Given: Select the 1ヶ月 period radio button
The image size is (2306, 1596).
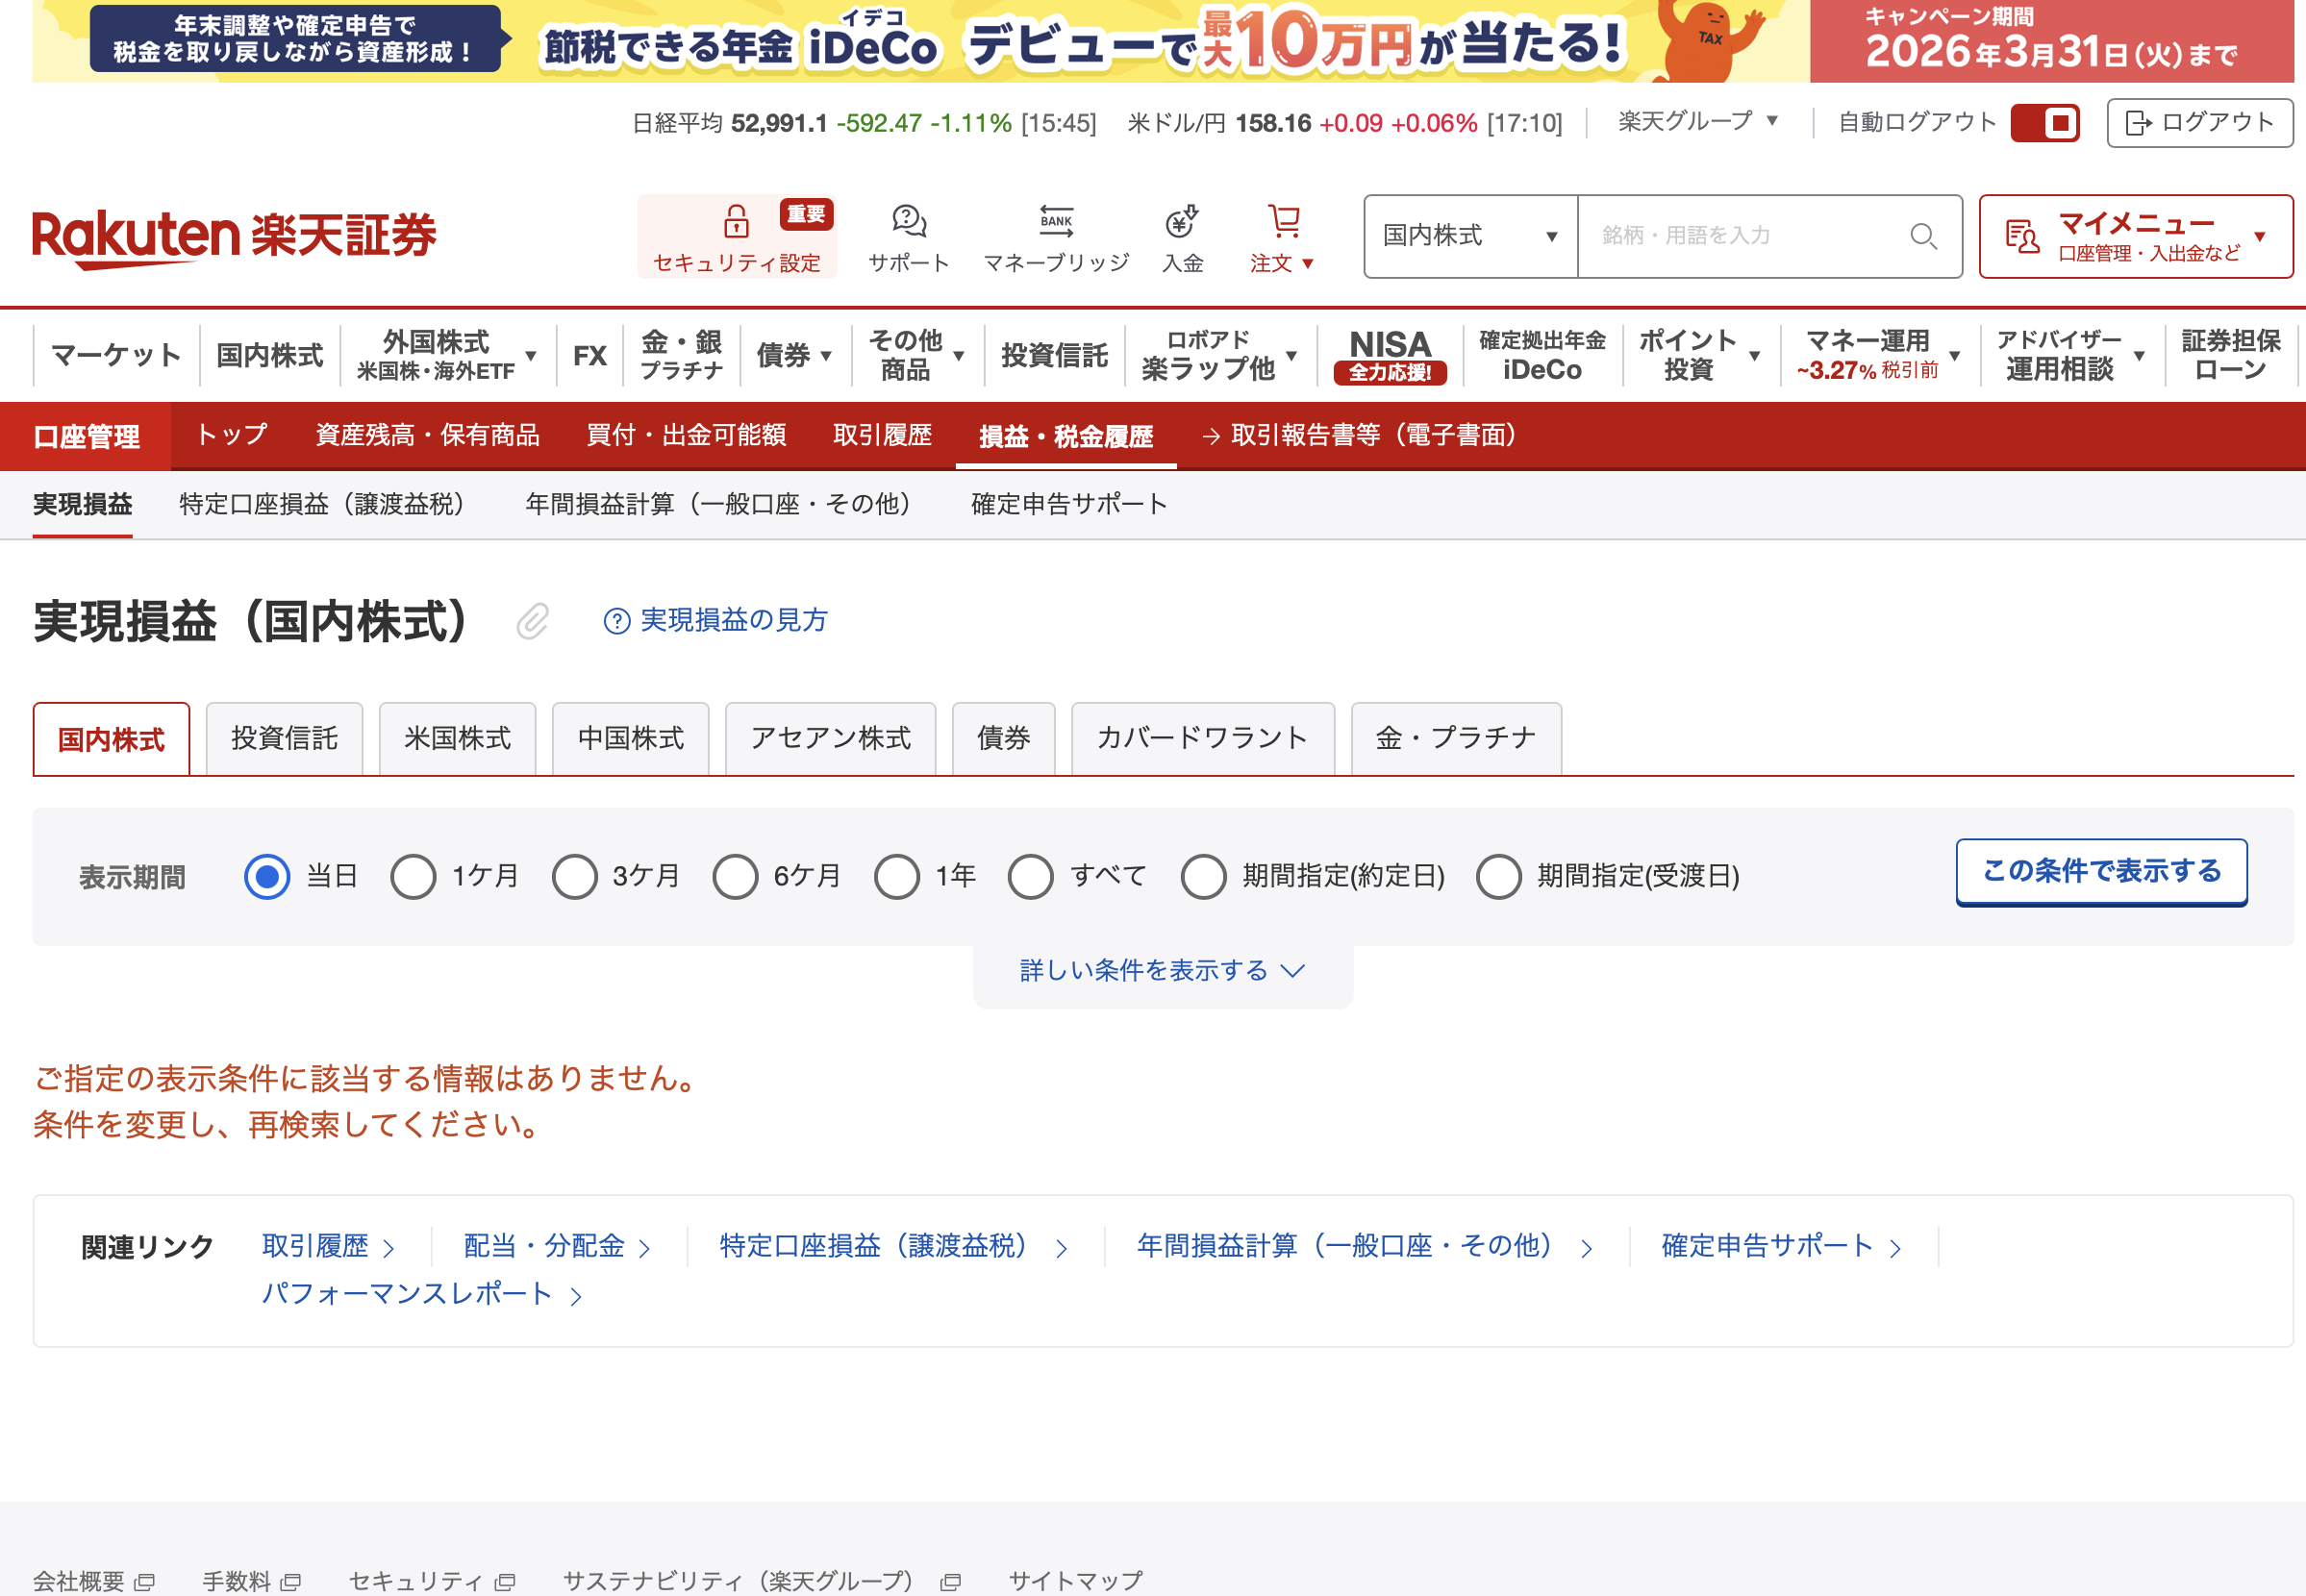Looking at the screenshot, I should coord(413,877).
